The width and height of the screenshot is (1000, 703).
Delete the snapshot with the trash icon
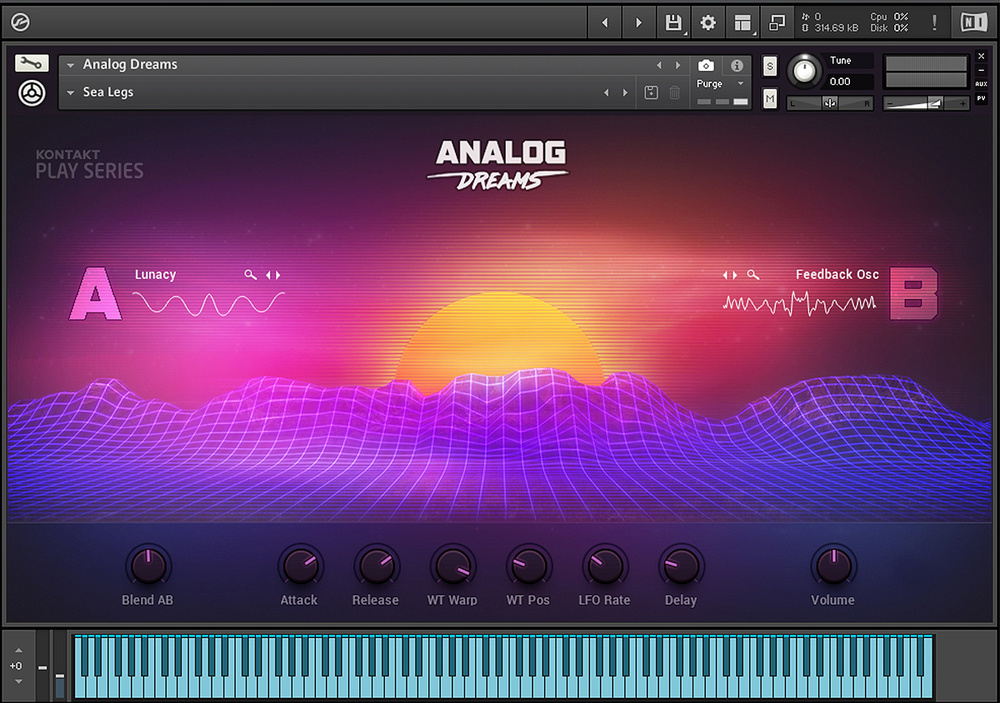(674, 92)
